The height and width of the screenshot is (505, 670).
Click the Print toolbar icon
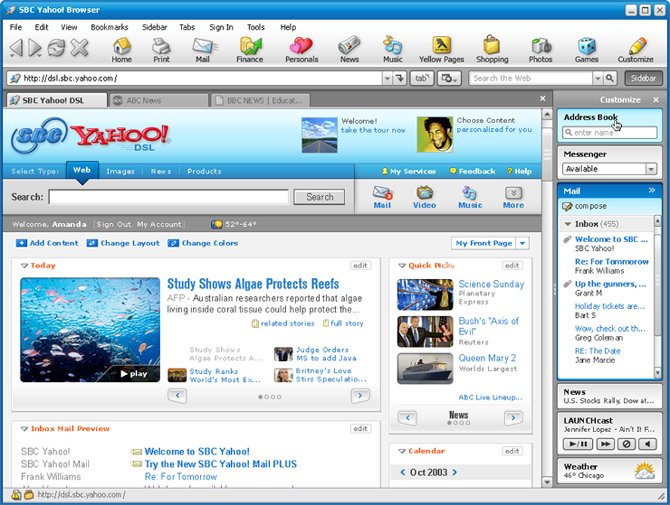pos(162,50)
